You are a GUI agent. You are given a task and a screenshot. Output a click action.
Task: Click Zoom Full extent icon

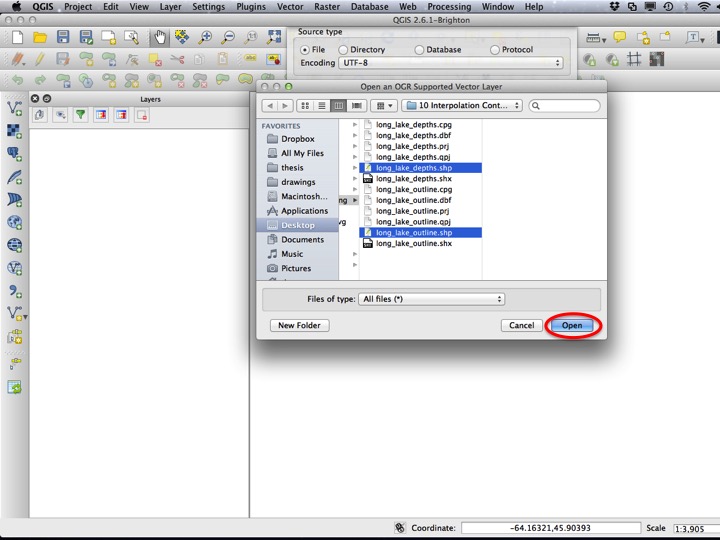click(x=274, y=37)
